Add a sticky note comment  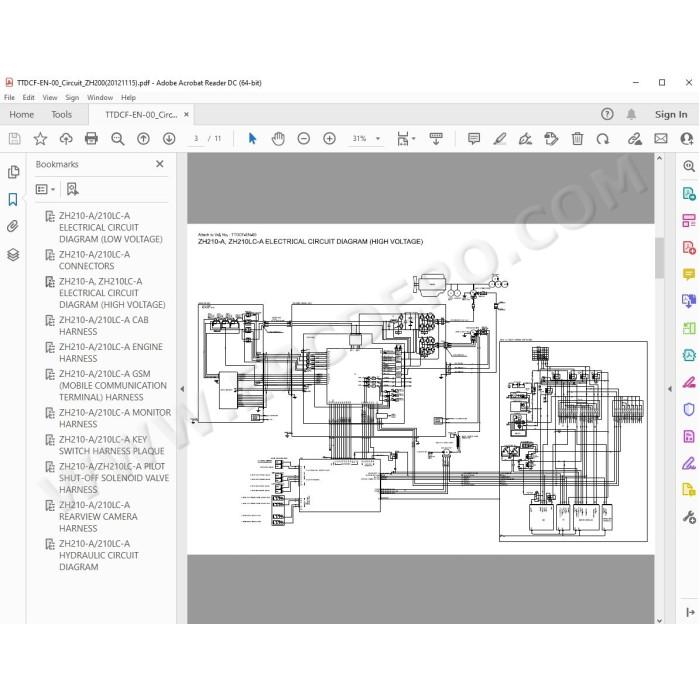(x=474, y=139)
